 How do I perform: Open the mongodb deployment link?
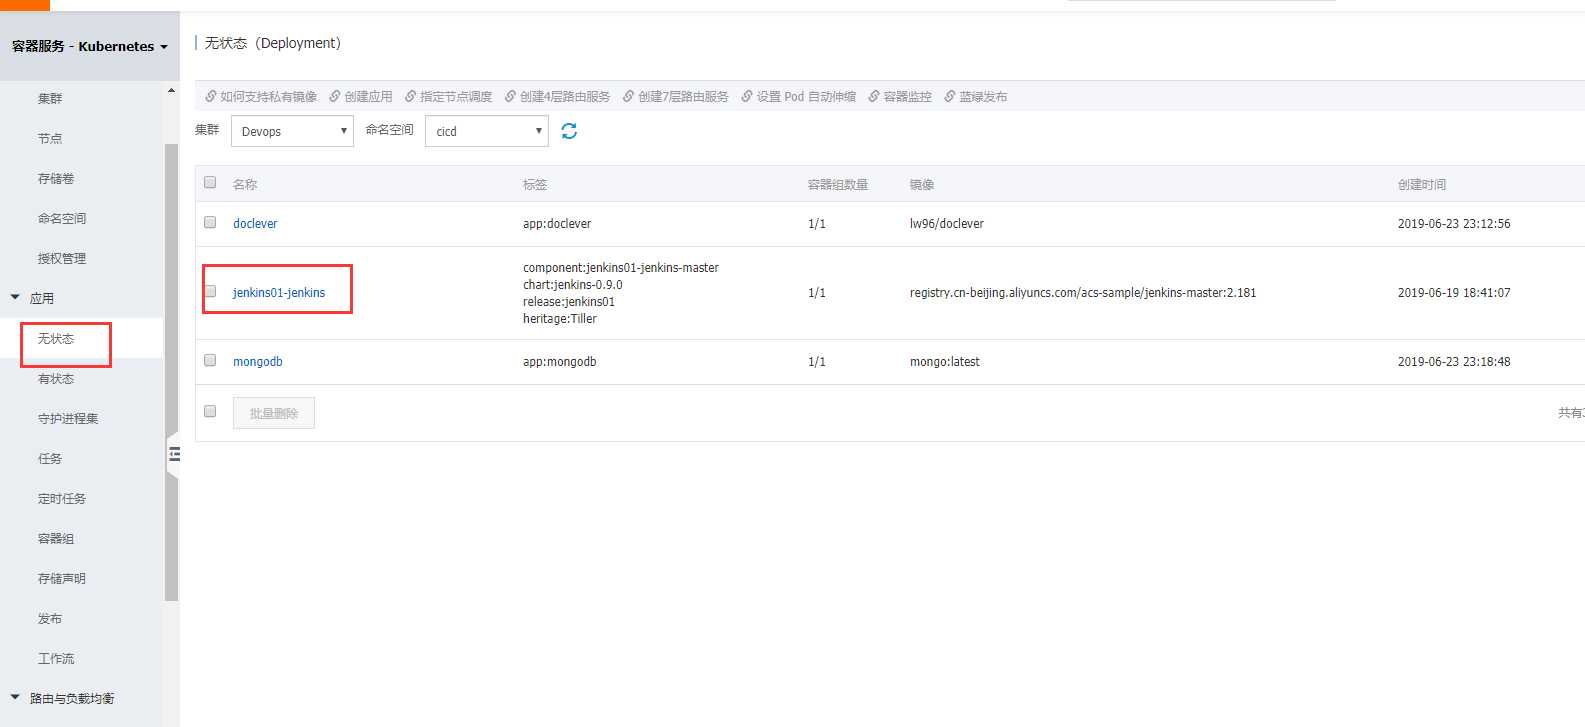point(258,361)
